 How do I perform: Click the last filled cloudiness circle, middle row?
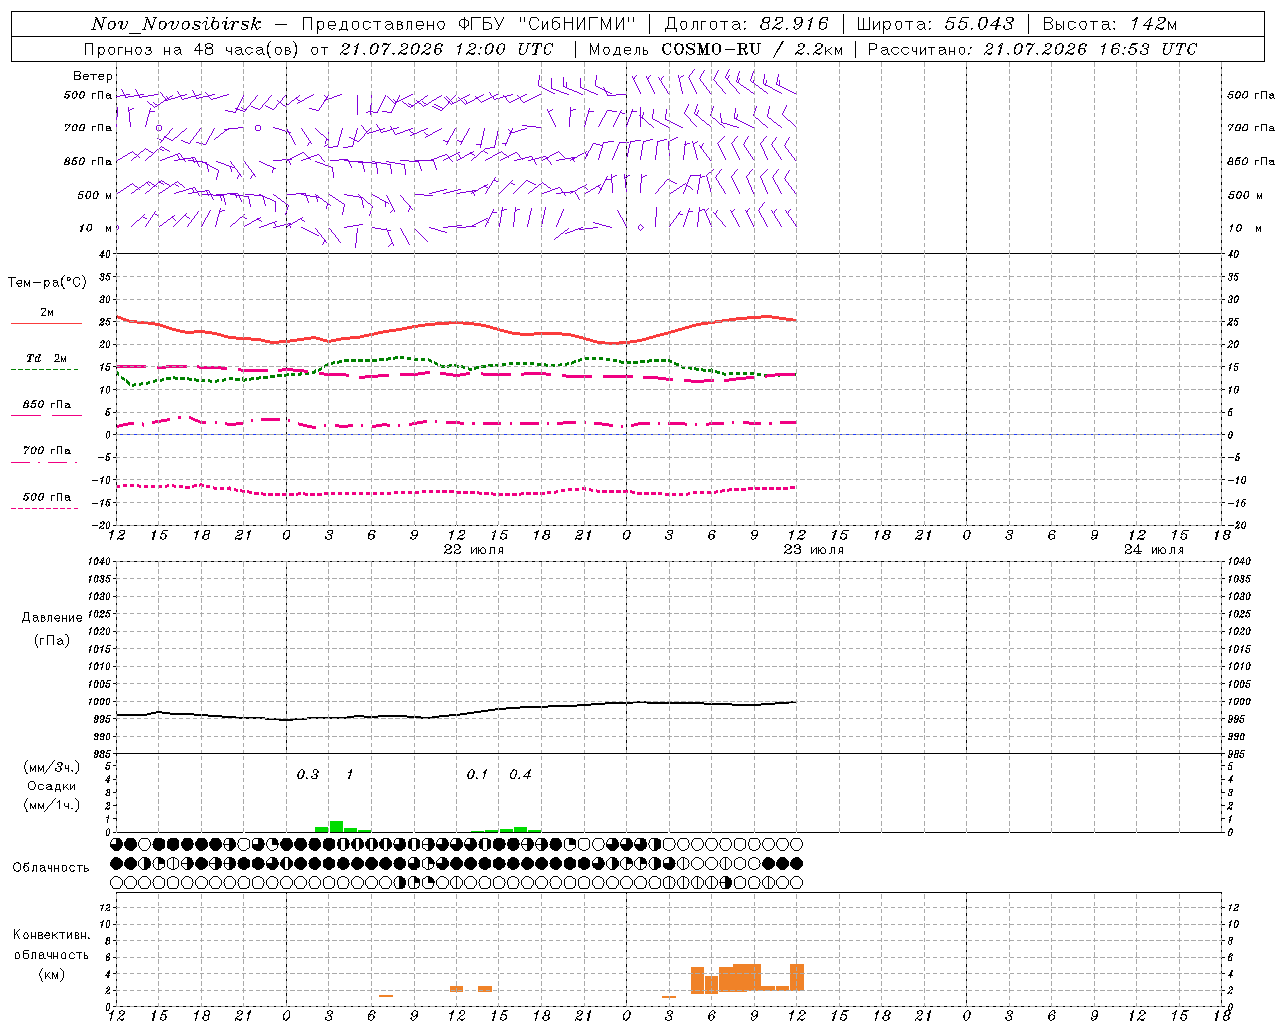click(x=797, y=863)
